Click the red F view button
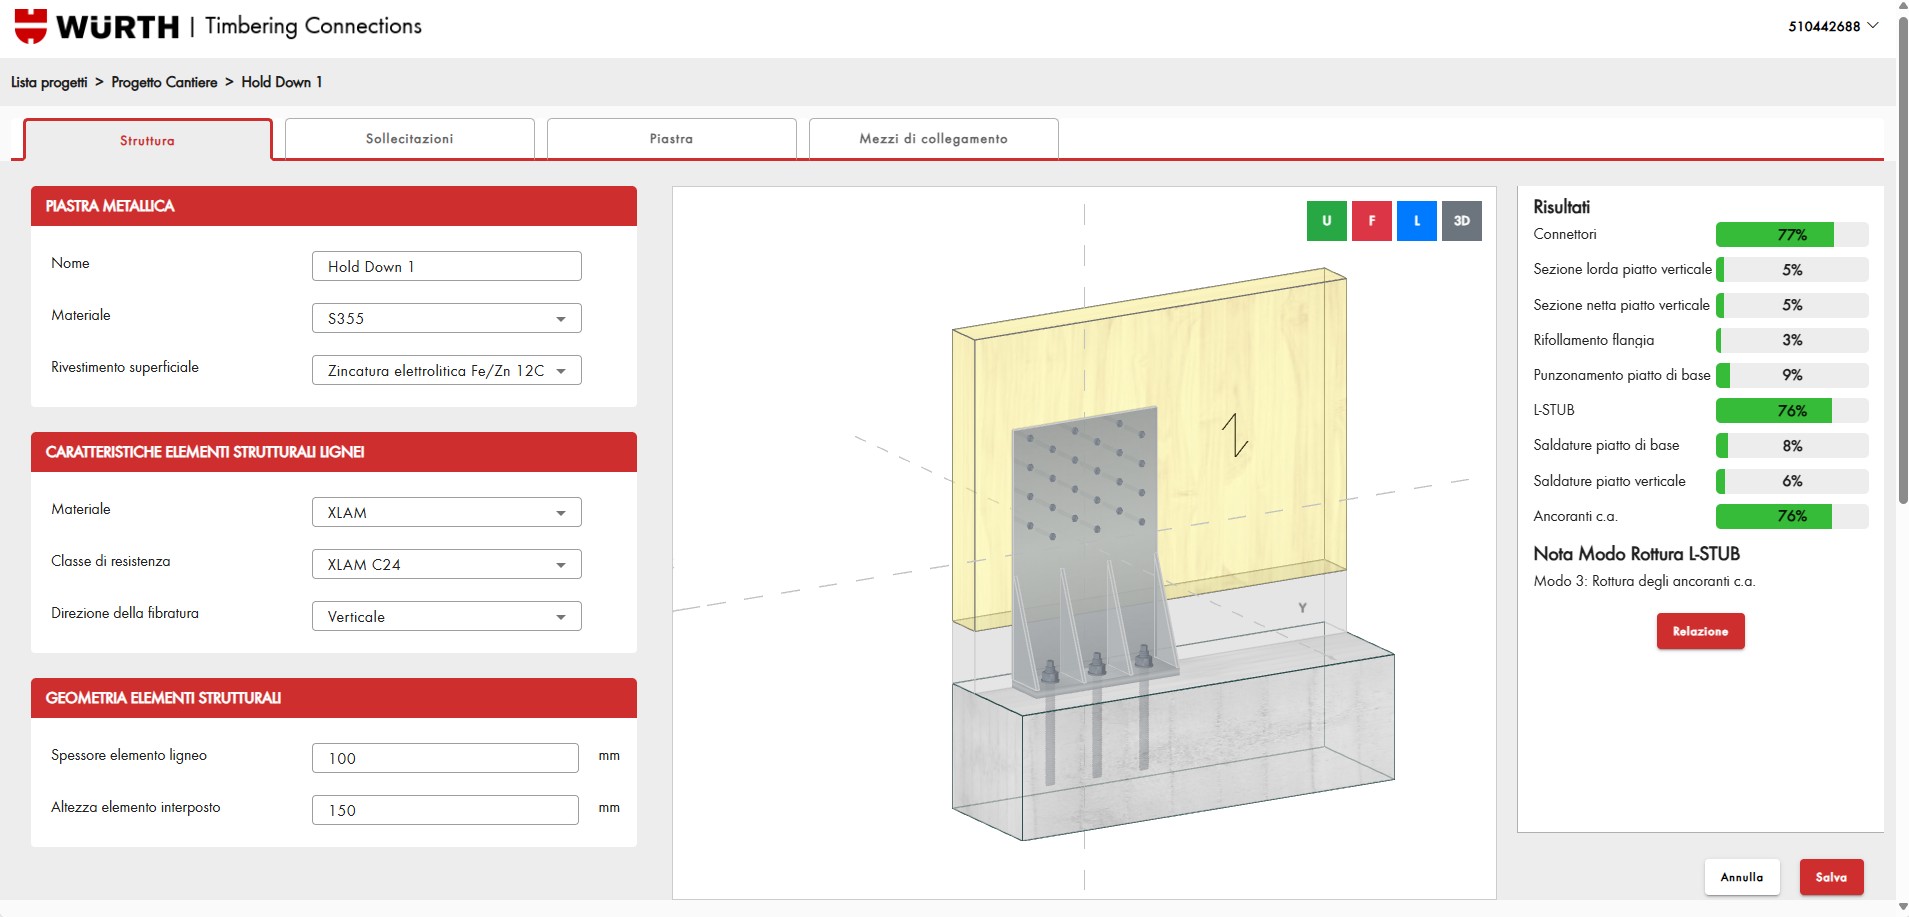Image resolution: width=1909 pixels, height=917 pixels. click(x=1371, y=221)
